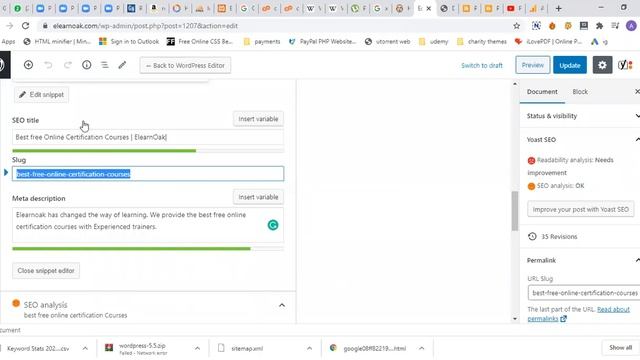Open a new browser tab
This screenshot has height=360, width=640.
coord(558,8)
